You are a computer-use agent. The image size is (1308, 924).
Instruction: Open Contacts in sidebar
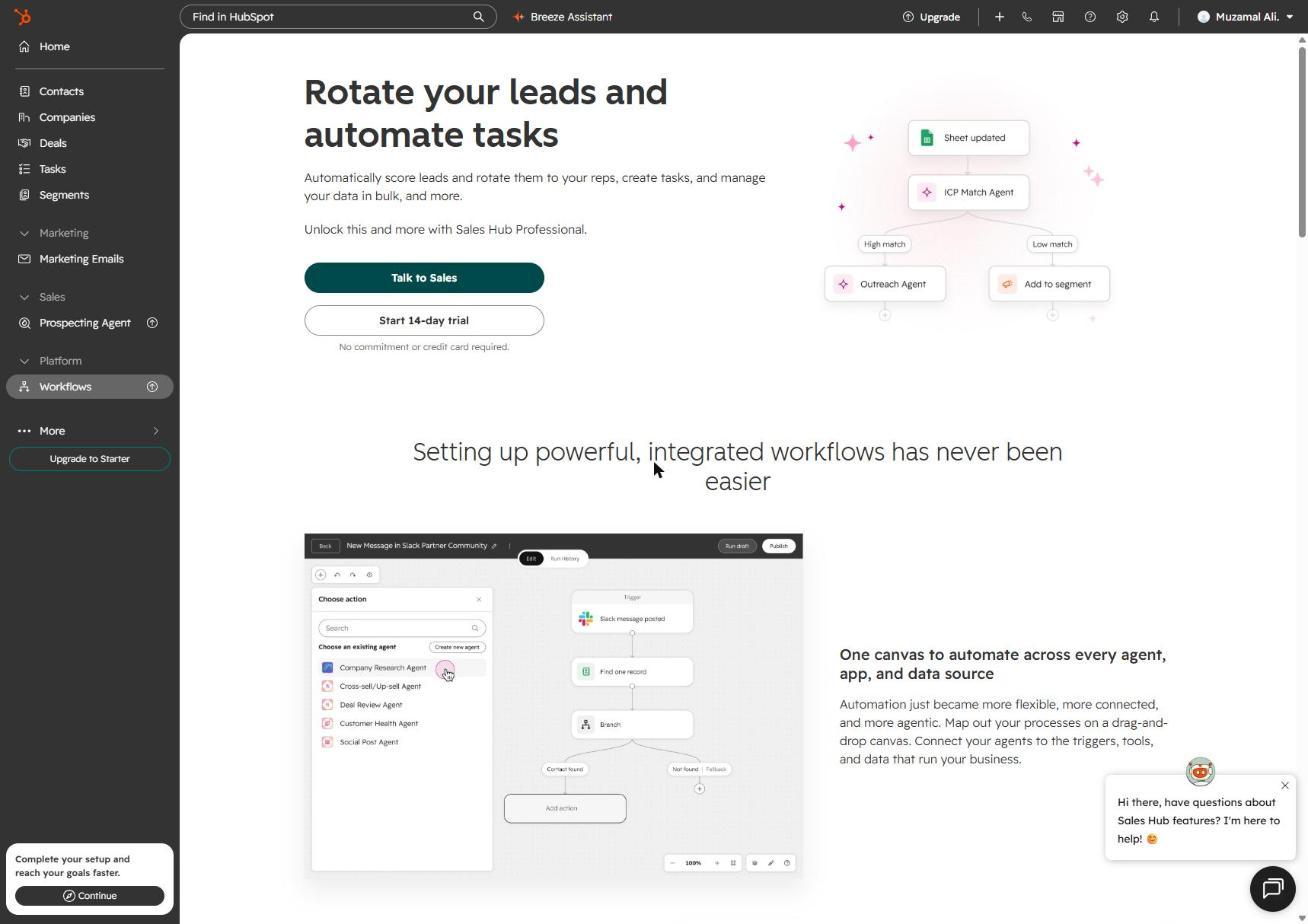point(90,91)
